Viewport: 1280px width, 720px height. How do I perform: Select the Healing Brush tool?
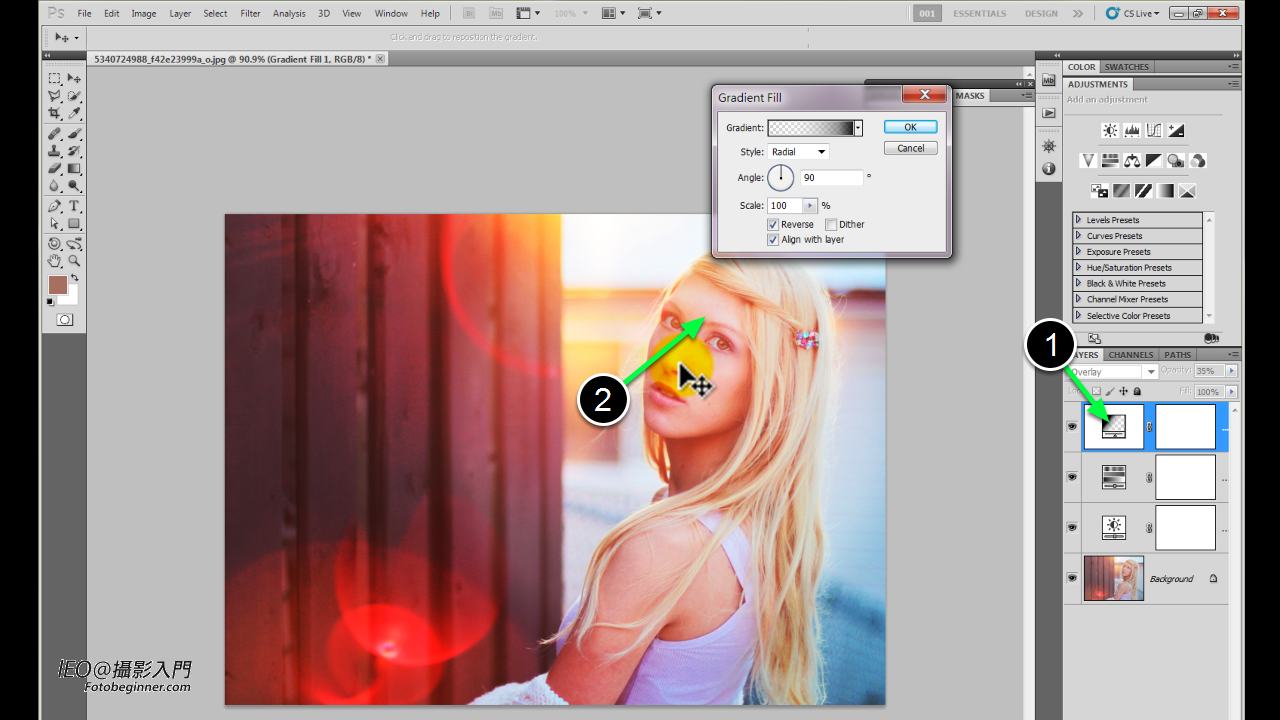click(54, 133)
